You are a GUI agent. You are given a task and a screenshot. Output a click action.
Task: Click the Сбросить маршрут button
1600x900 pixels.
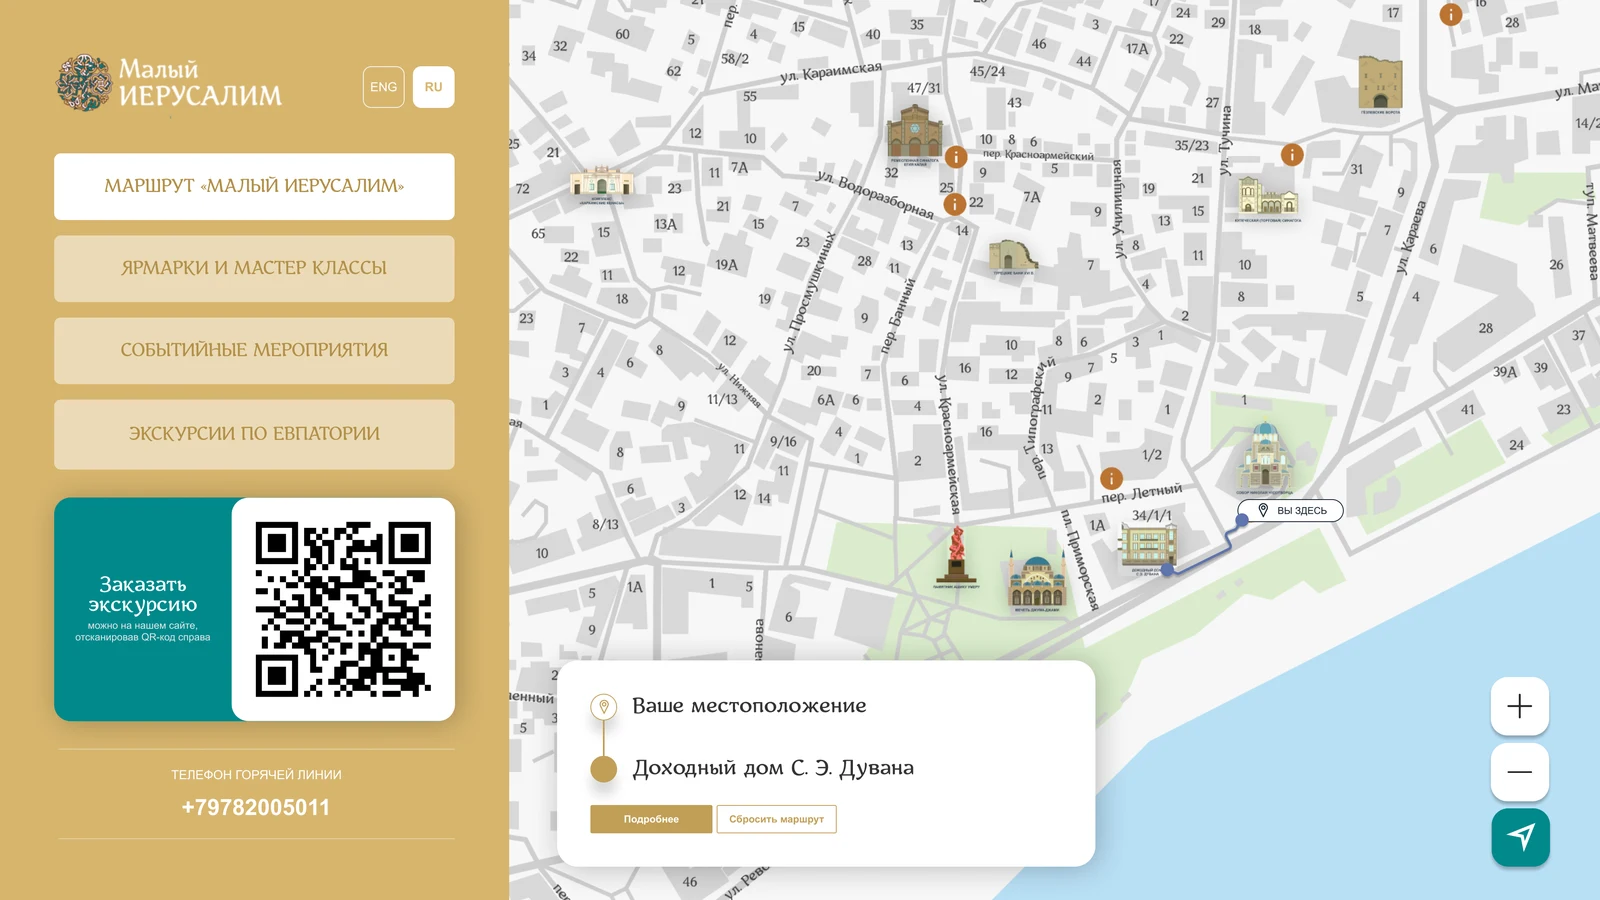point(776,819)
